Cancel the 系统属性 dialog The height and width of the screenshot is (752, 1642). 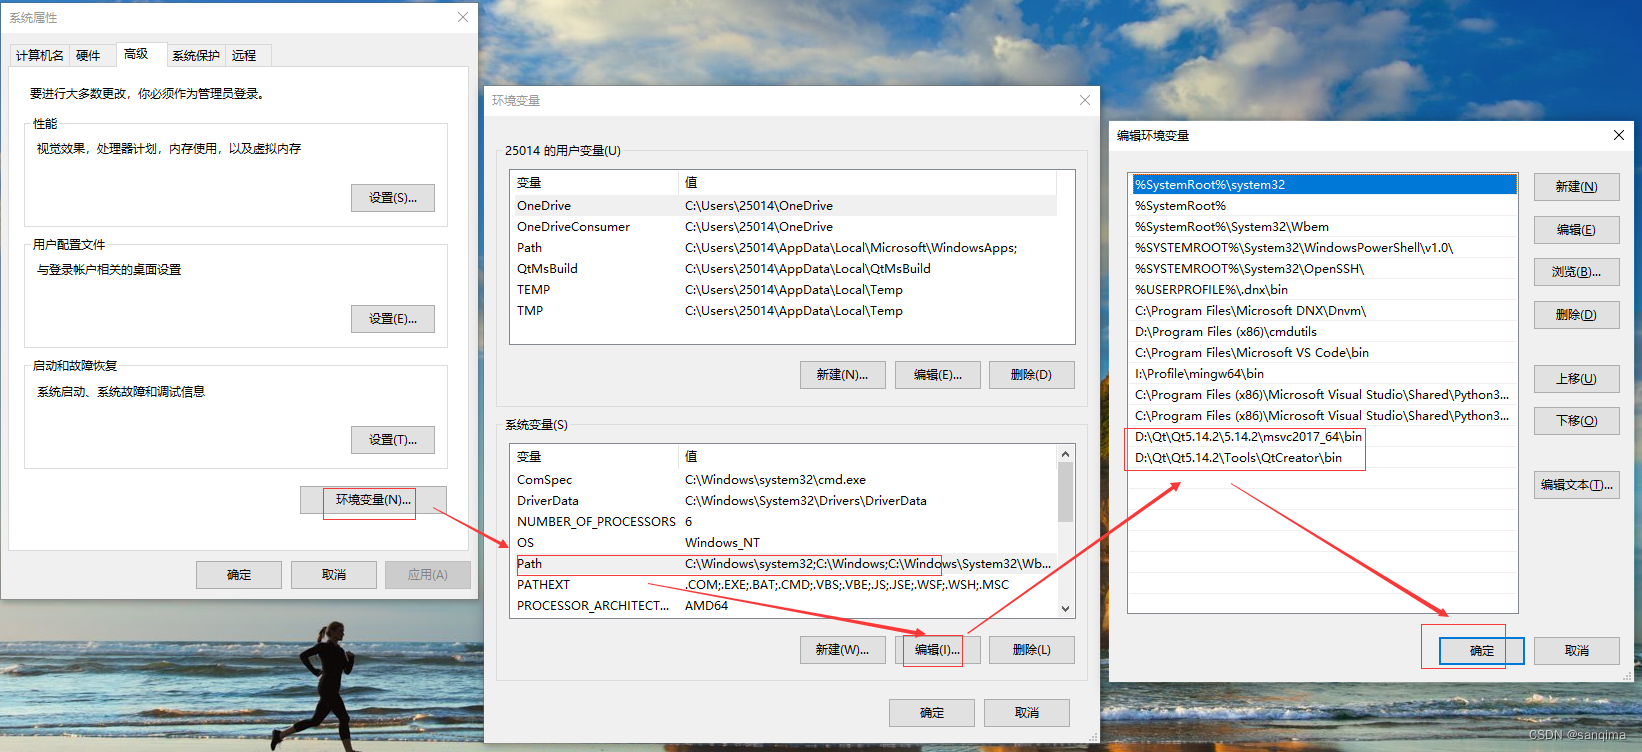point(334,575)
